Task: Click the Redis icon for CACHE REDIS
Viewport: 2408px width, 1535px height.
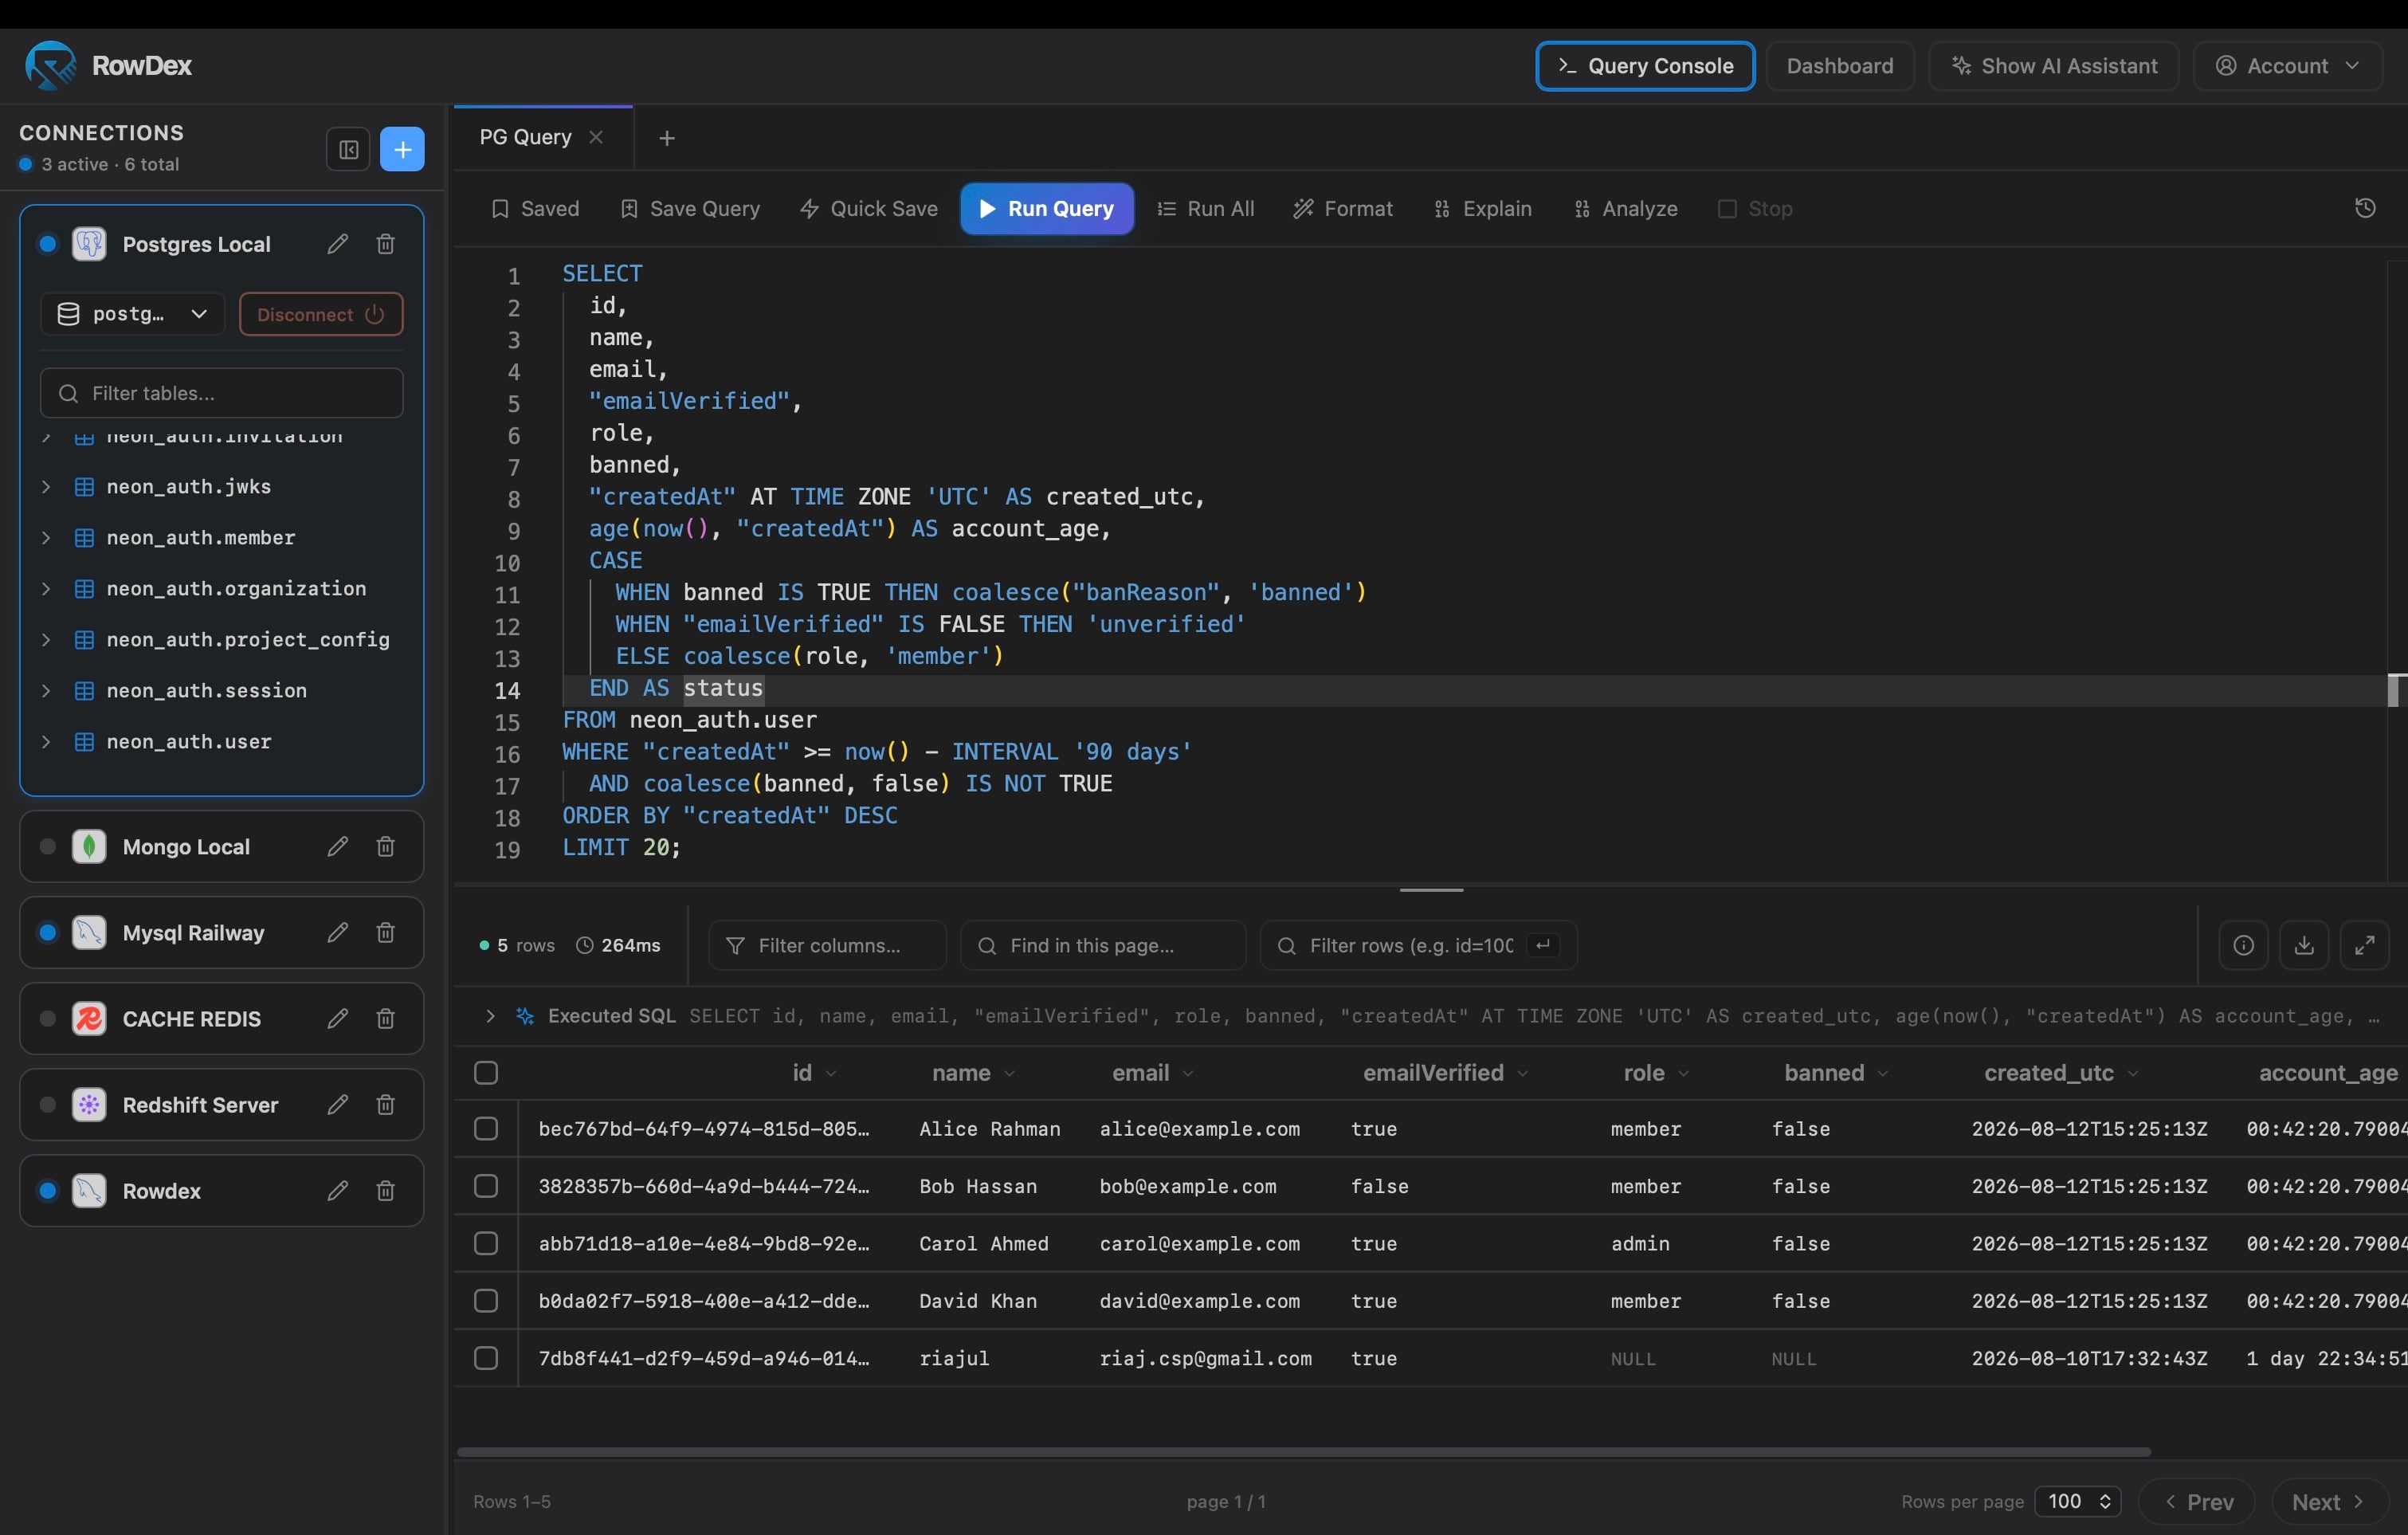Action: point(89,1019)
